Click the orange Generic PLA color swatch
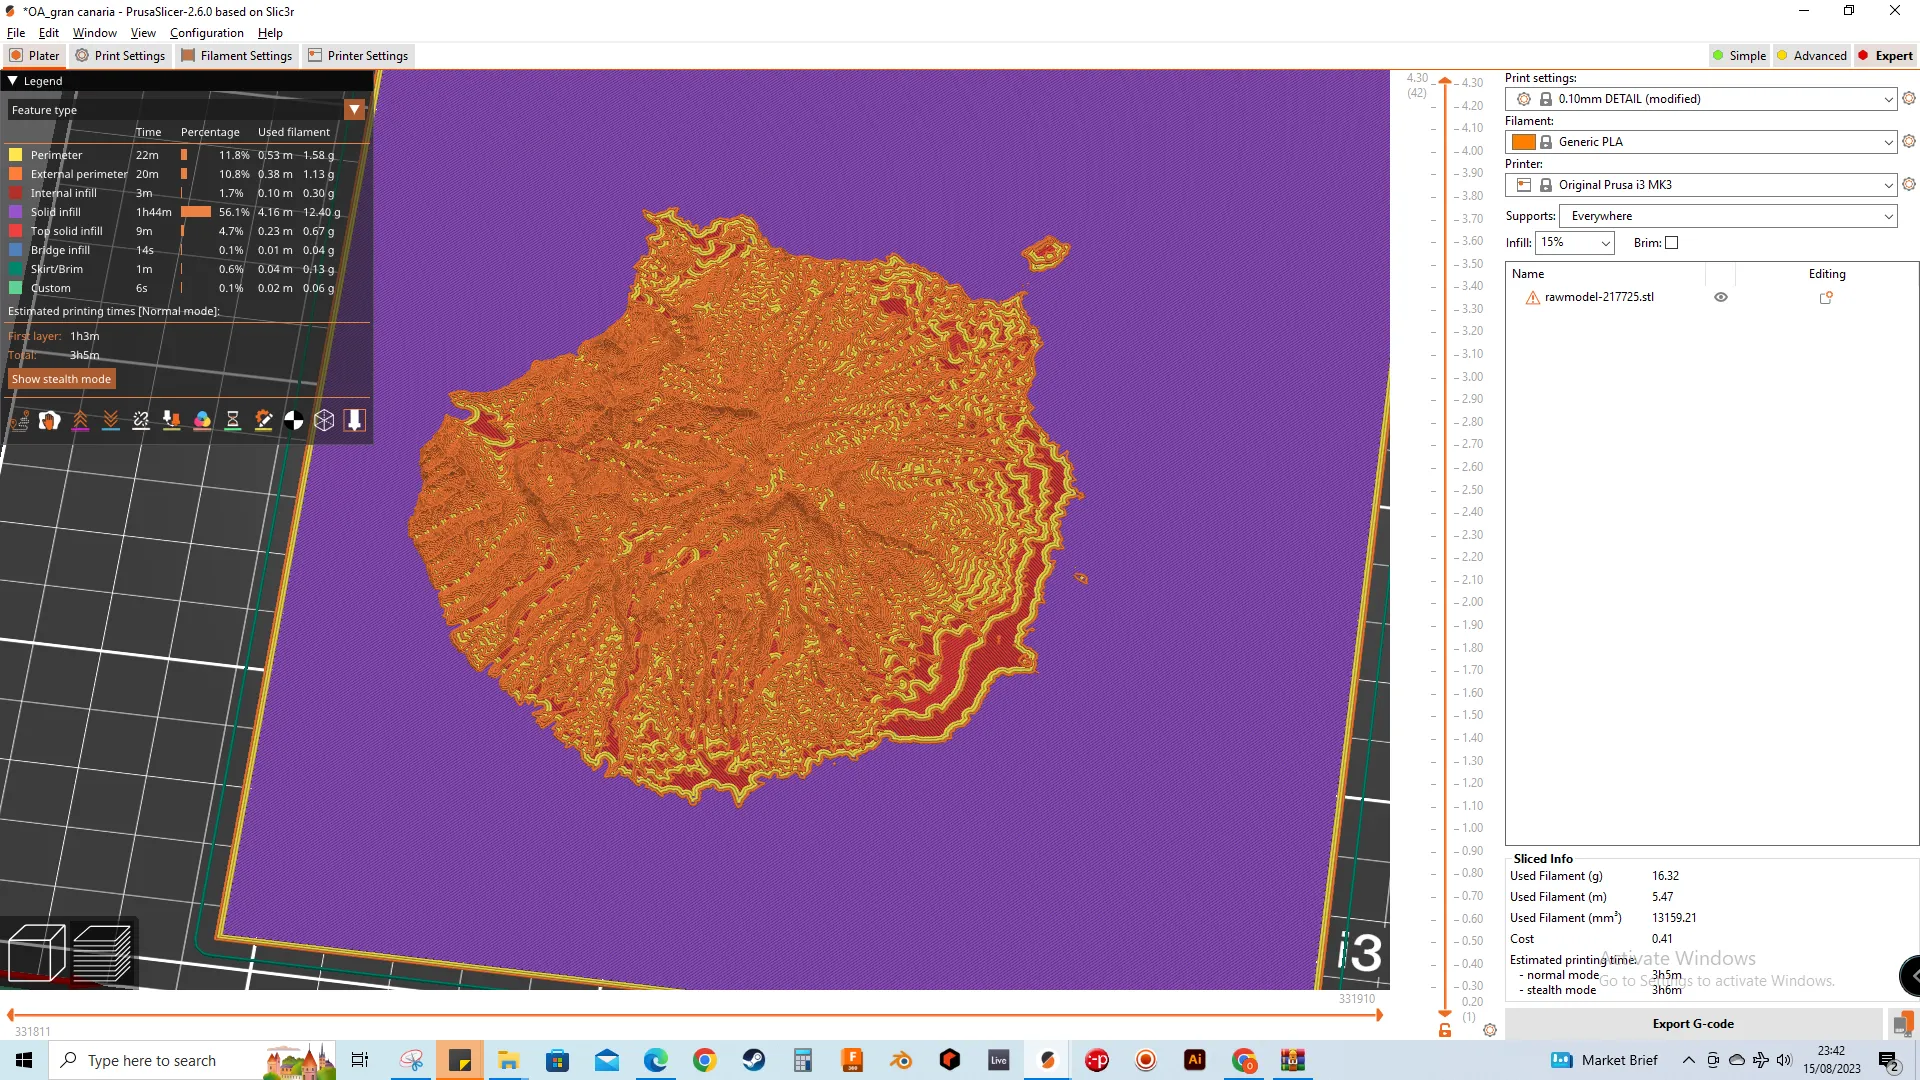Screen dimensions: 1920x1080 (1523, 142)
